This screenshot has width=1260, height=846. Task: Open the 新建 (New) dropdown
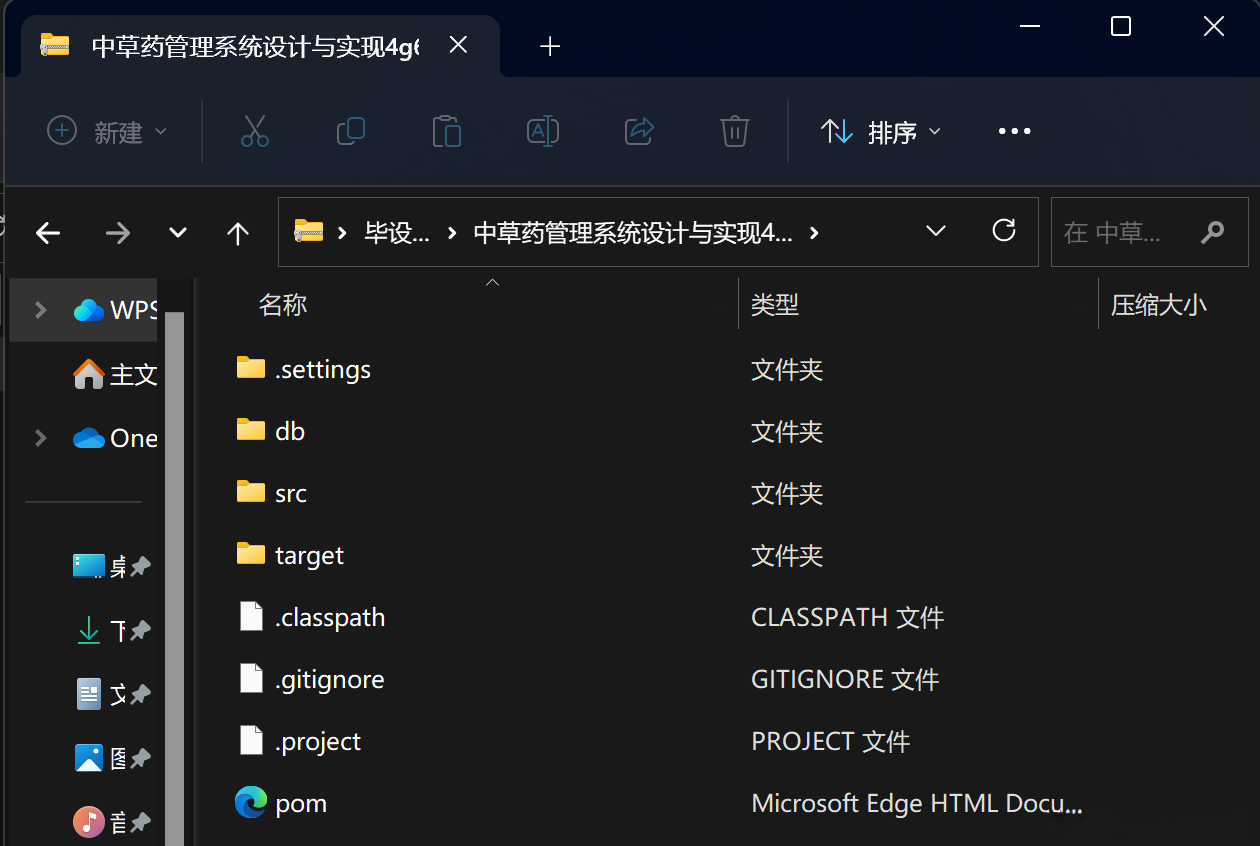point(107,131)
